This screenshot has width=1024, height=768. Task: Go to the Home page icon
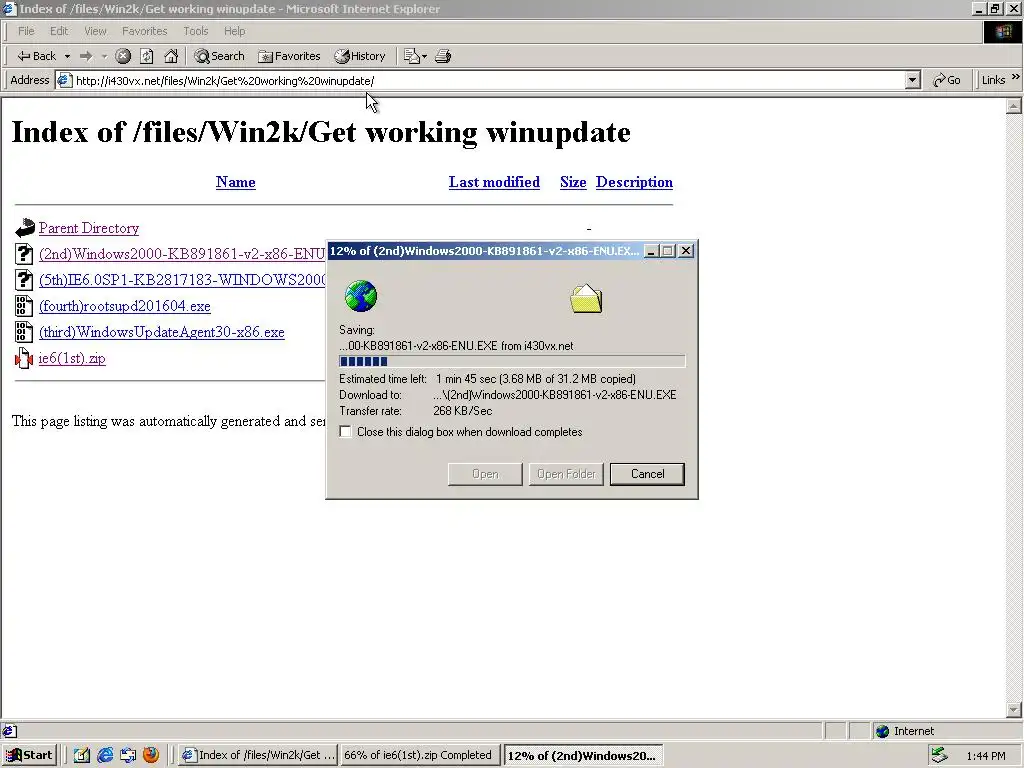[x=171, y=56]
